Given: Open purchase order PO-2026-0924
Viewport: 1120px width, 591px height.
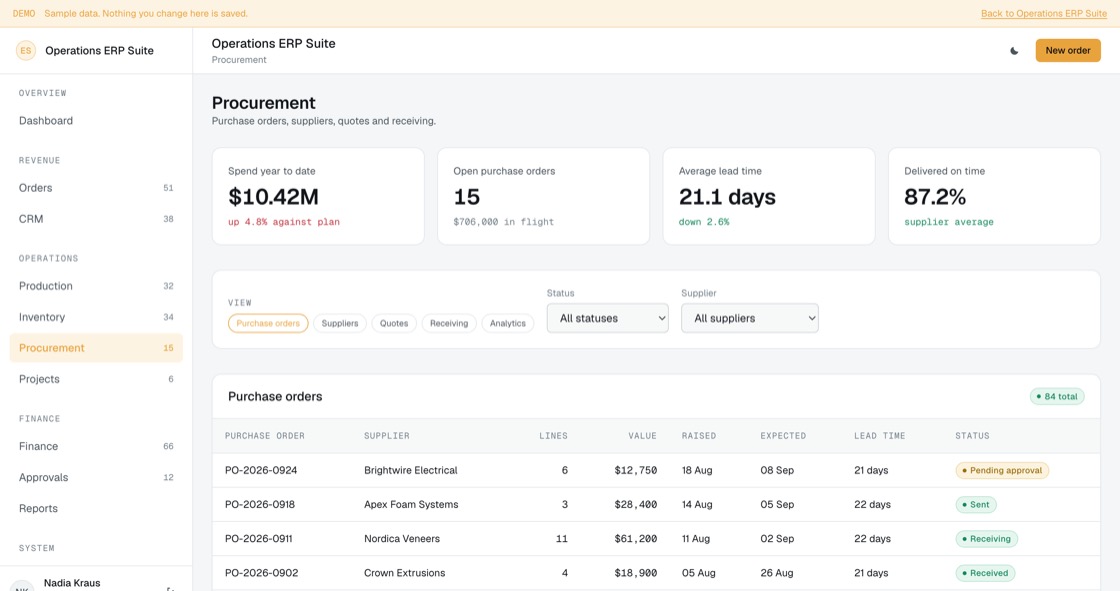Looking at the screenshot, I should pyautogui.click(x=261, y=470).
